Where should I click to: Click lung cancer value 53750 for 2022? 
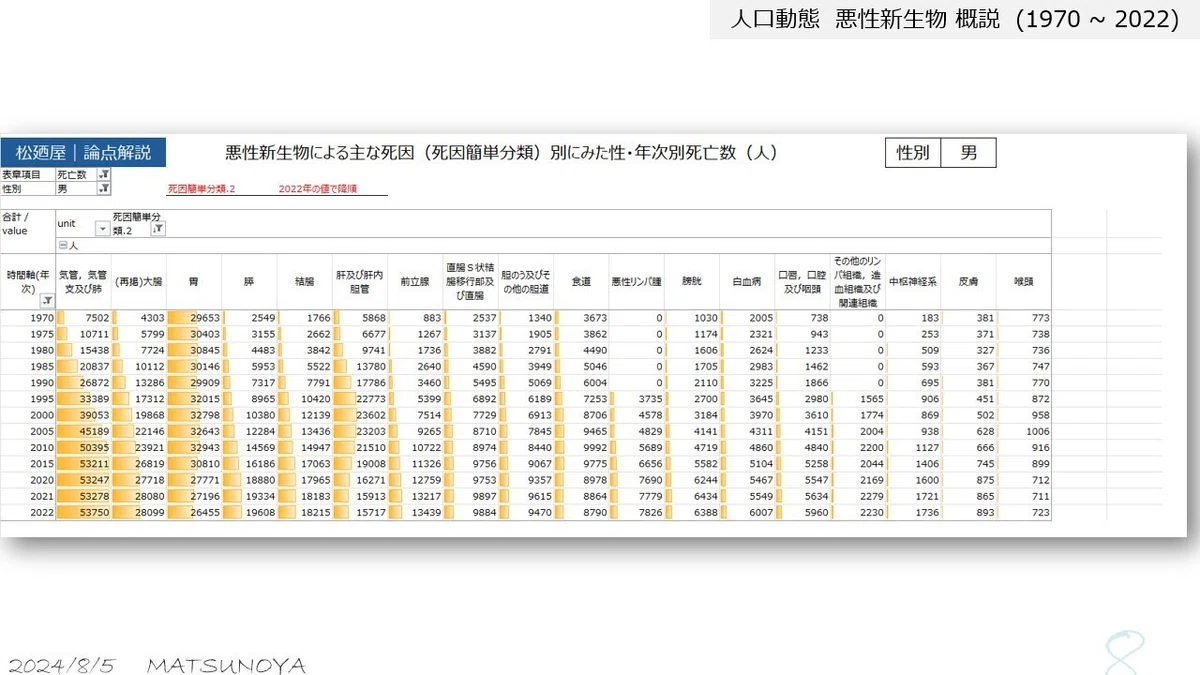click(93, 512)
